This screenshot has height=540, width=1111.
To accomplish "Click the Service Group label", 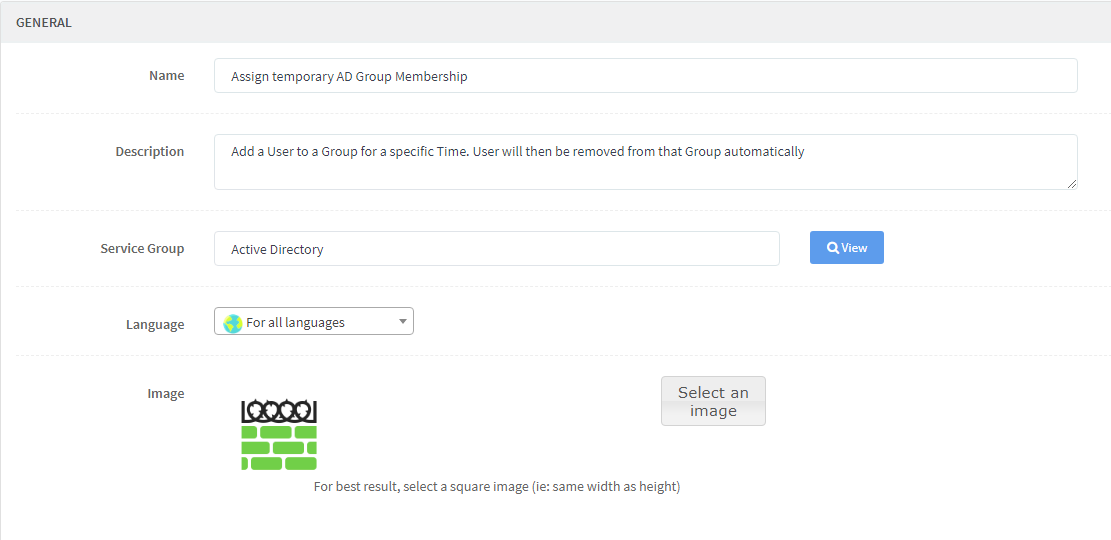I will click(142, 249).
